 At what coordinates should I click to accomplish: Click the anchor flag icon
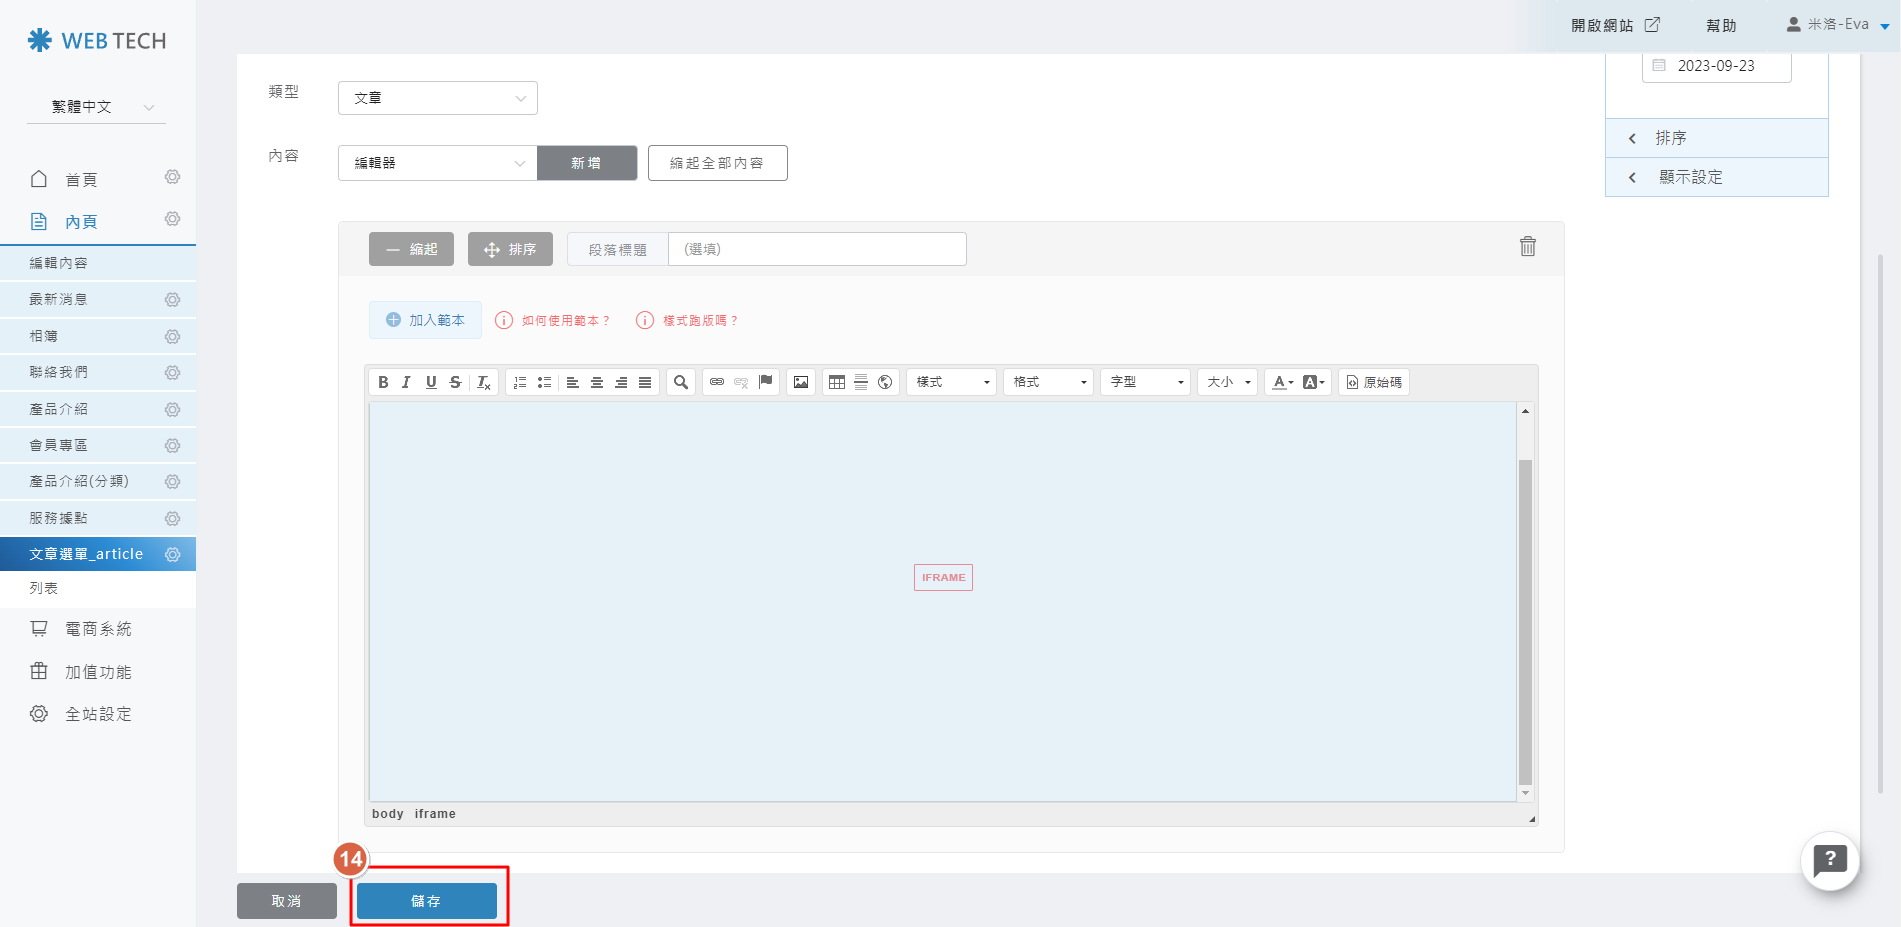[766, 381]
